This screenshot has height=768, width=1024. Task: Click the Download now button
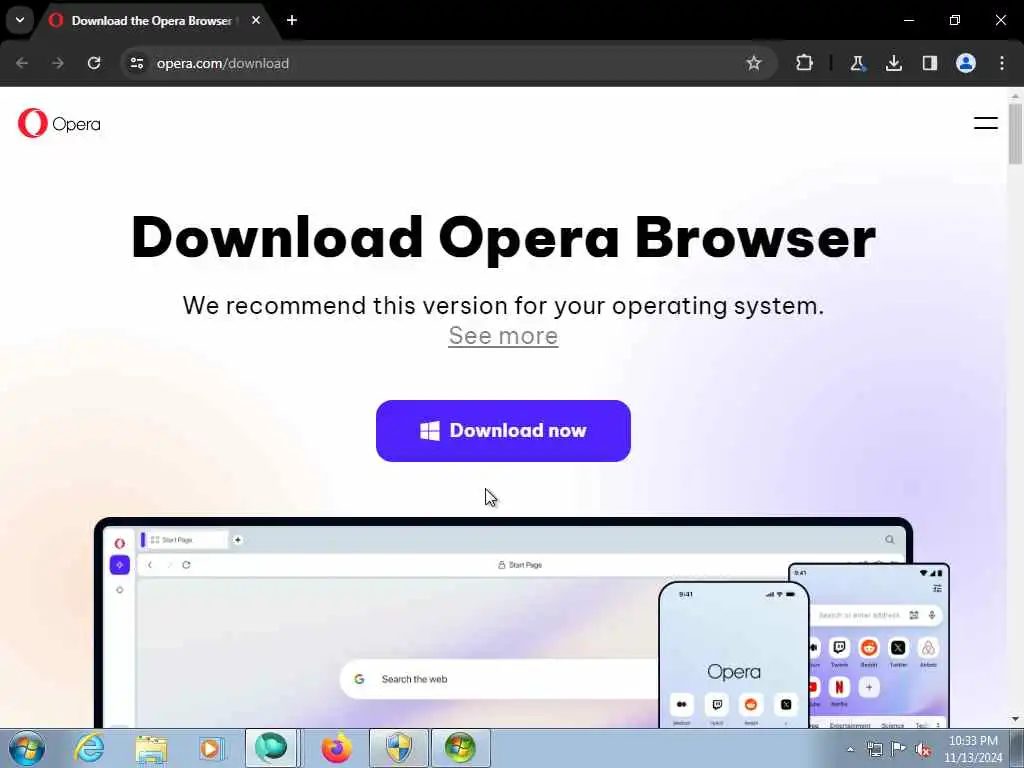tap(504, 431)
